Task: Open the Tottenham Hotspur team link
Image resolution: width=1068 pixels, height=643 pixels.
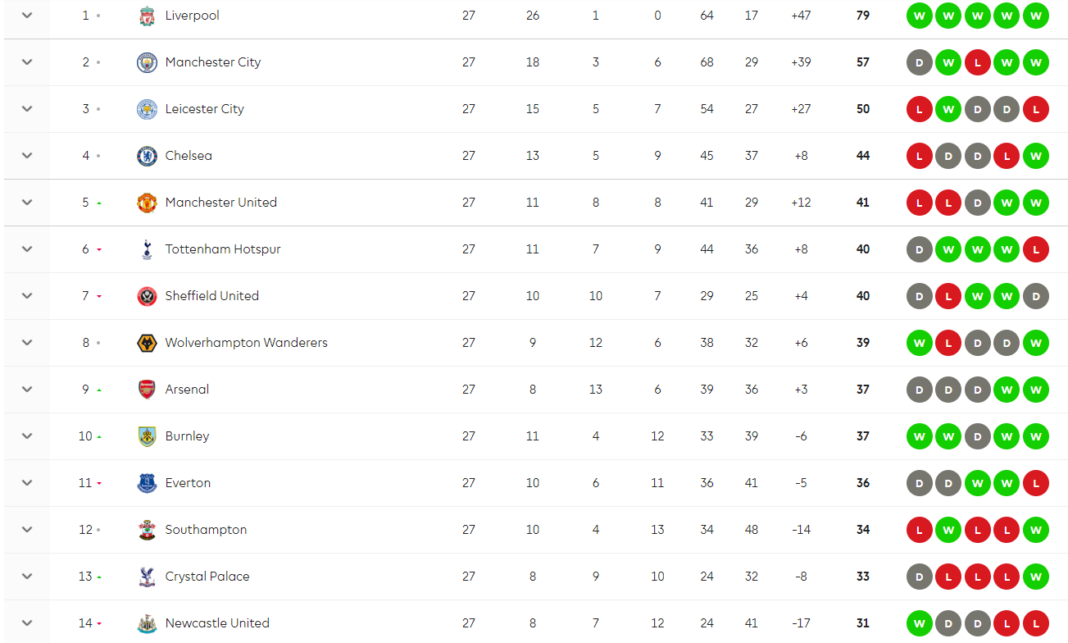Action: tap(222, 249)
